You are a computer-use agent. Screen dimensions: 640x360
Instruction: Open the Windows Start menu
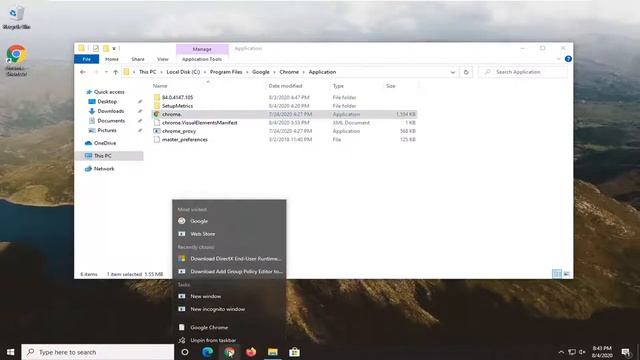click(11, 352)
